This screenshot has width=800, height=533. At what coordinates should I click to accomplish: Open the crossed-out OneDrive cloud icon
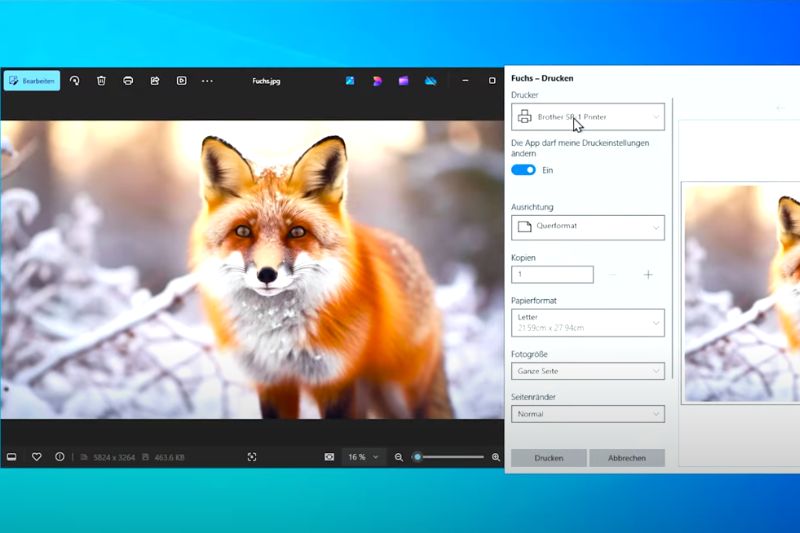point(430,81)
